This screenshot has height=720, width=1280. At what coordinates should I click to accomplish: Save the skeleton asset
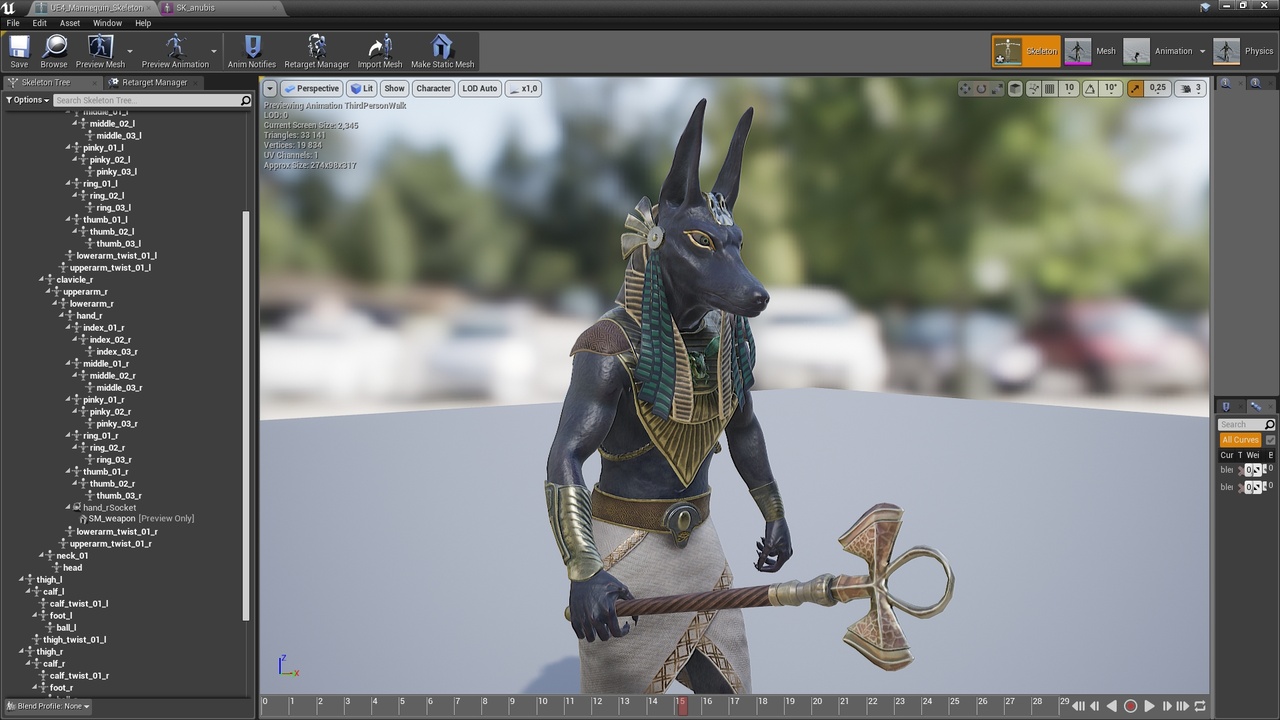(x=19, y=51)
